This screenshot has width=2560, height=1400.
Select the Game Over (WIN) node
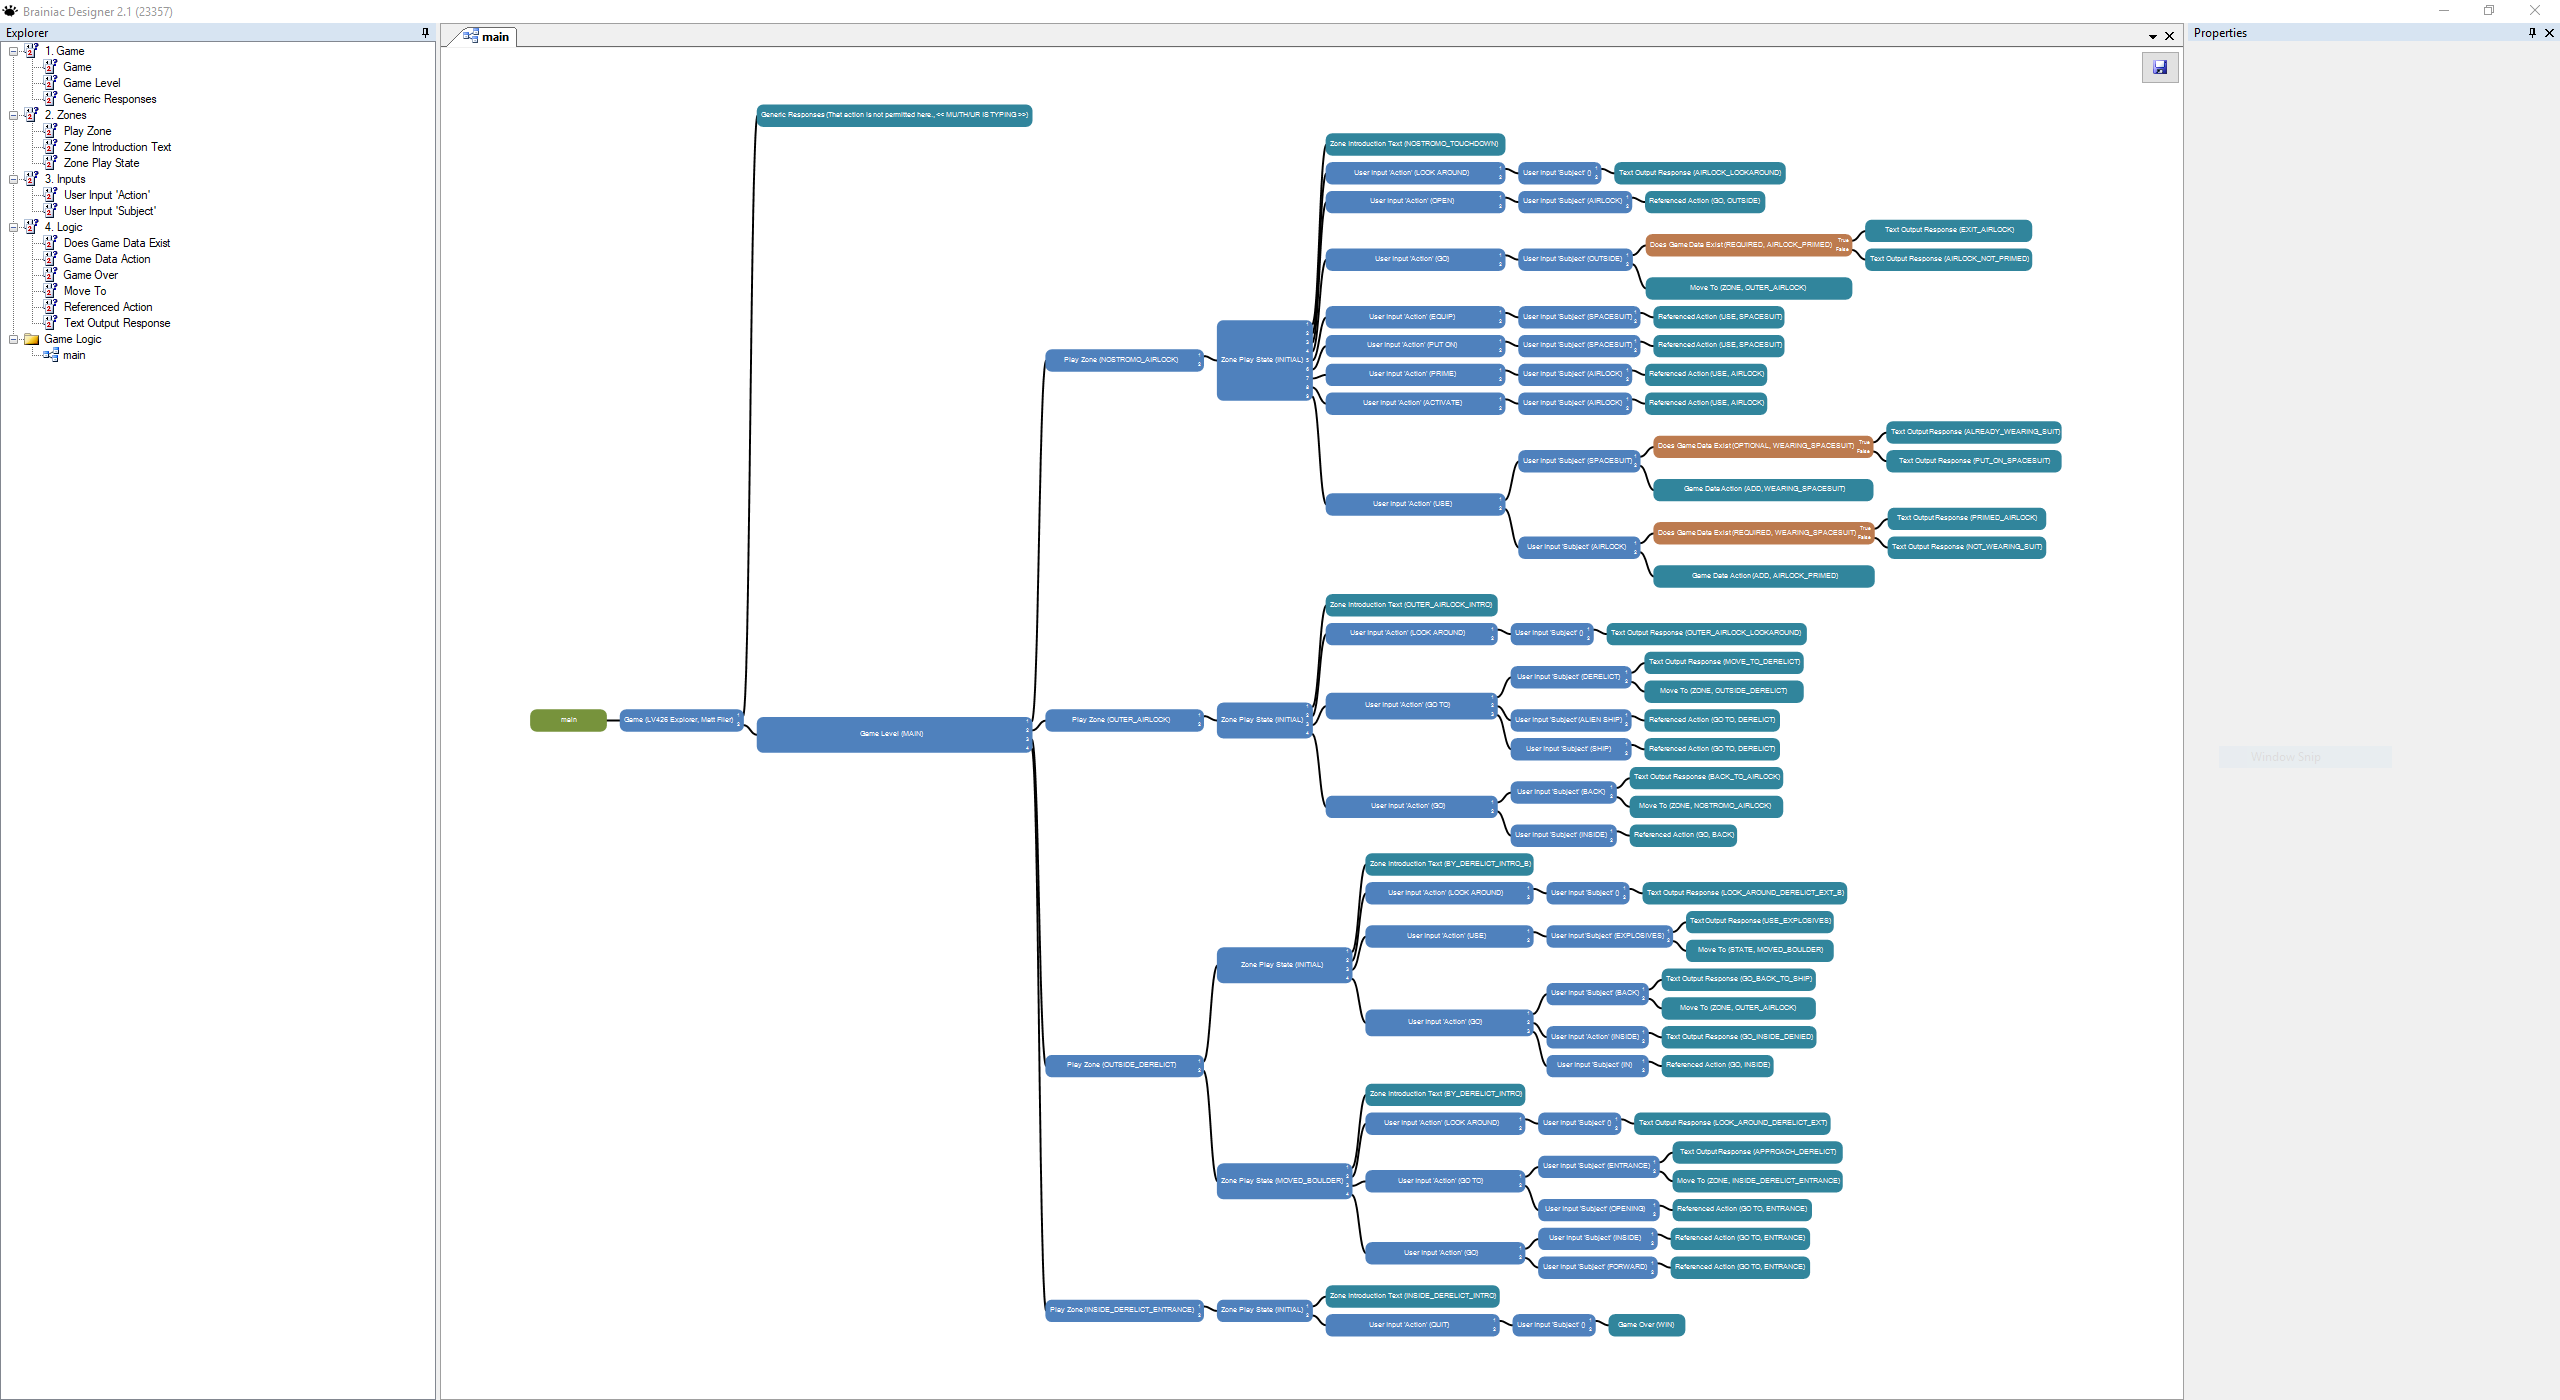pos(1645,1325)
